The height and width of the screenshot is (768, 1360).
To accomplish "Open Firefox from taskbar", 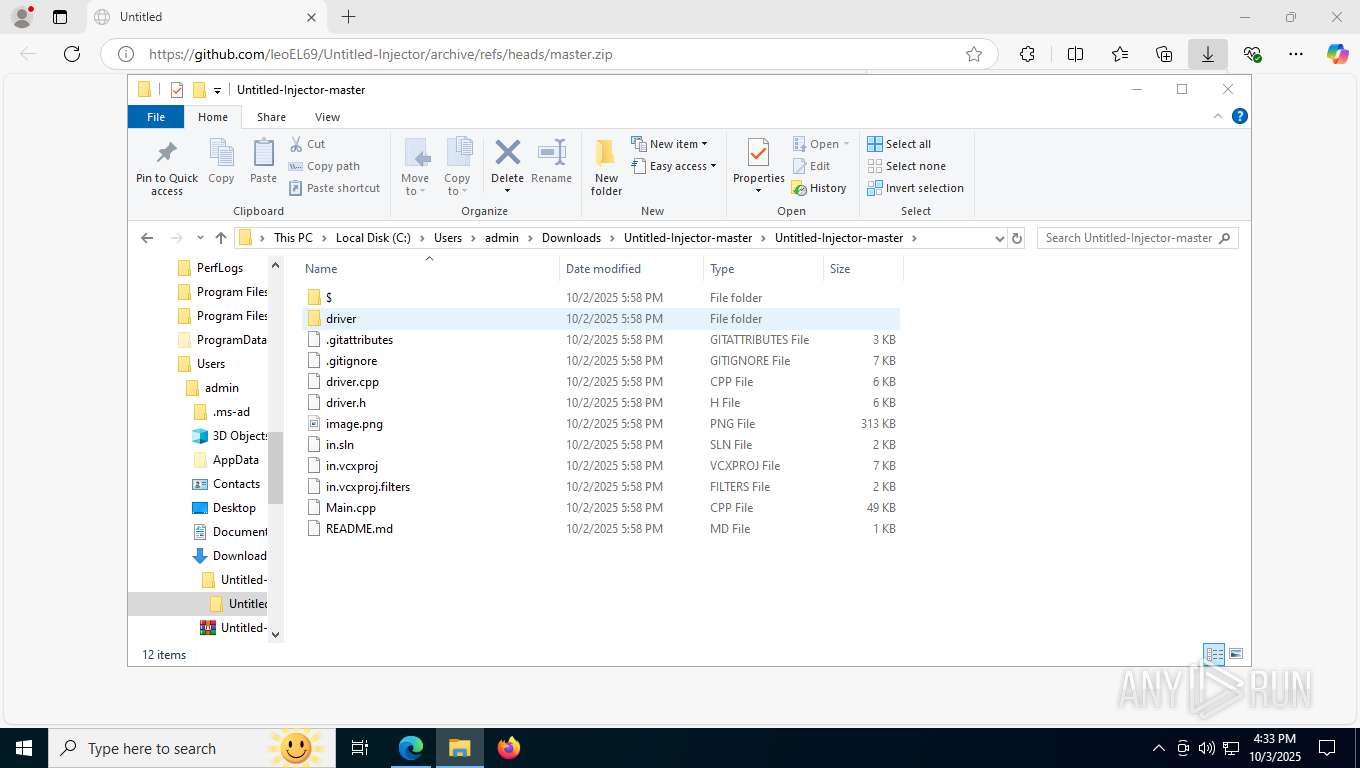I will (508, 748).
